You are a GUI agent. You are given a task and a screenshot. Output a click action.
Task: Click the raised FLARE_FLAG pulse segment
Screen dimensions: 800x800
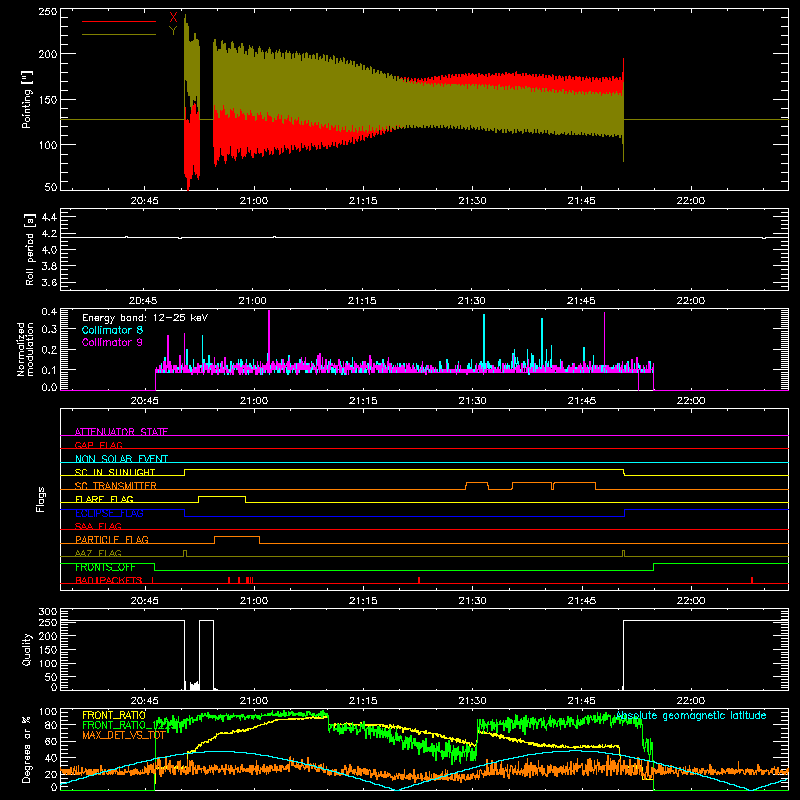(222, 496)
